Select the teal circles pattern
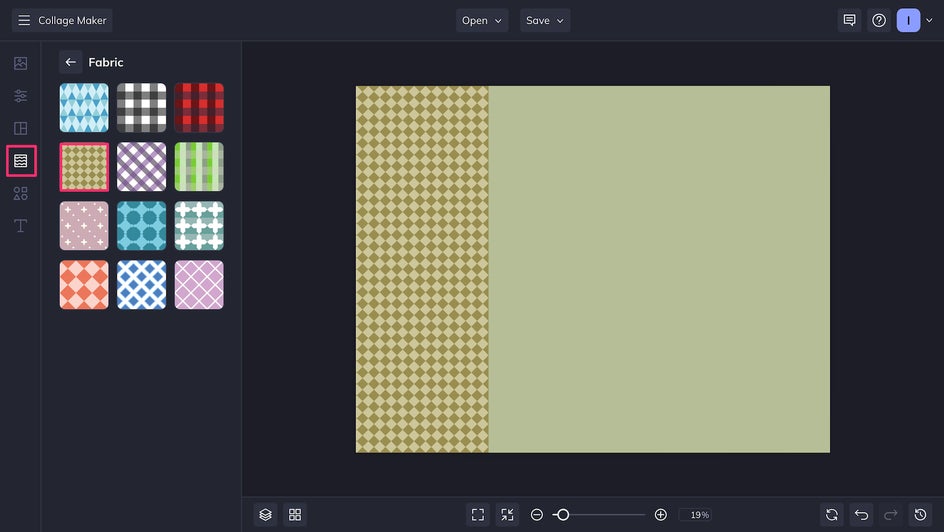Viewport: 944px width, 532px height. pyautogui.click(x=141, y=226)
